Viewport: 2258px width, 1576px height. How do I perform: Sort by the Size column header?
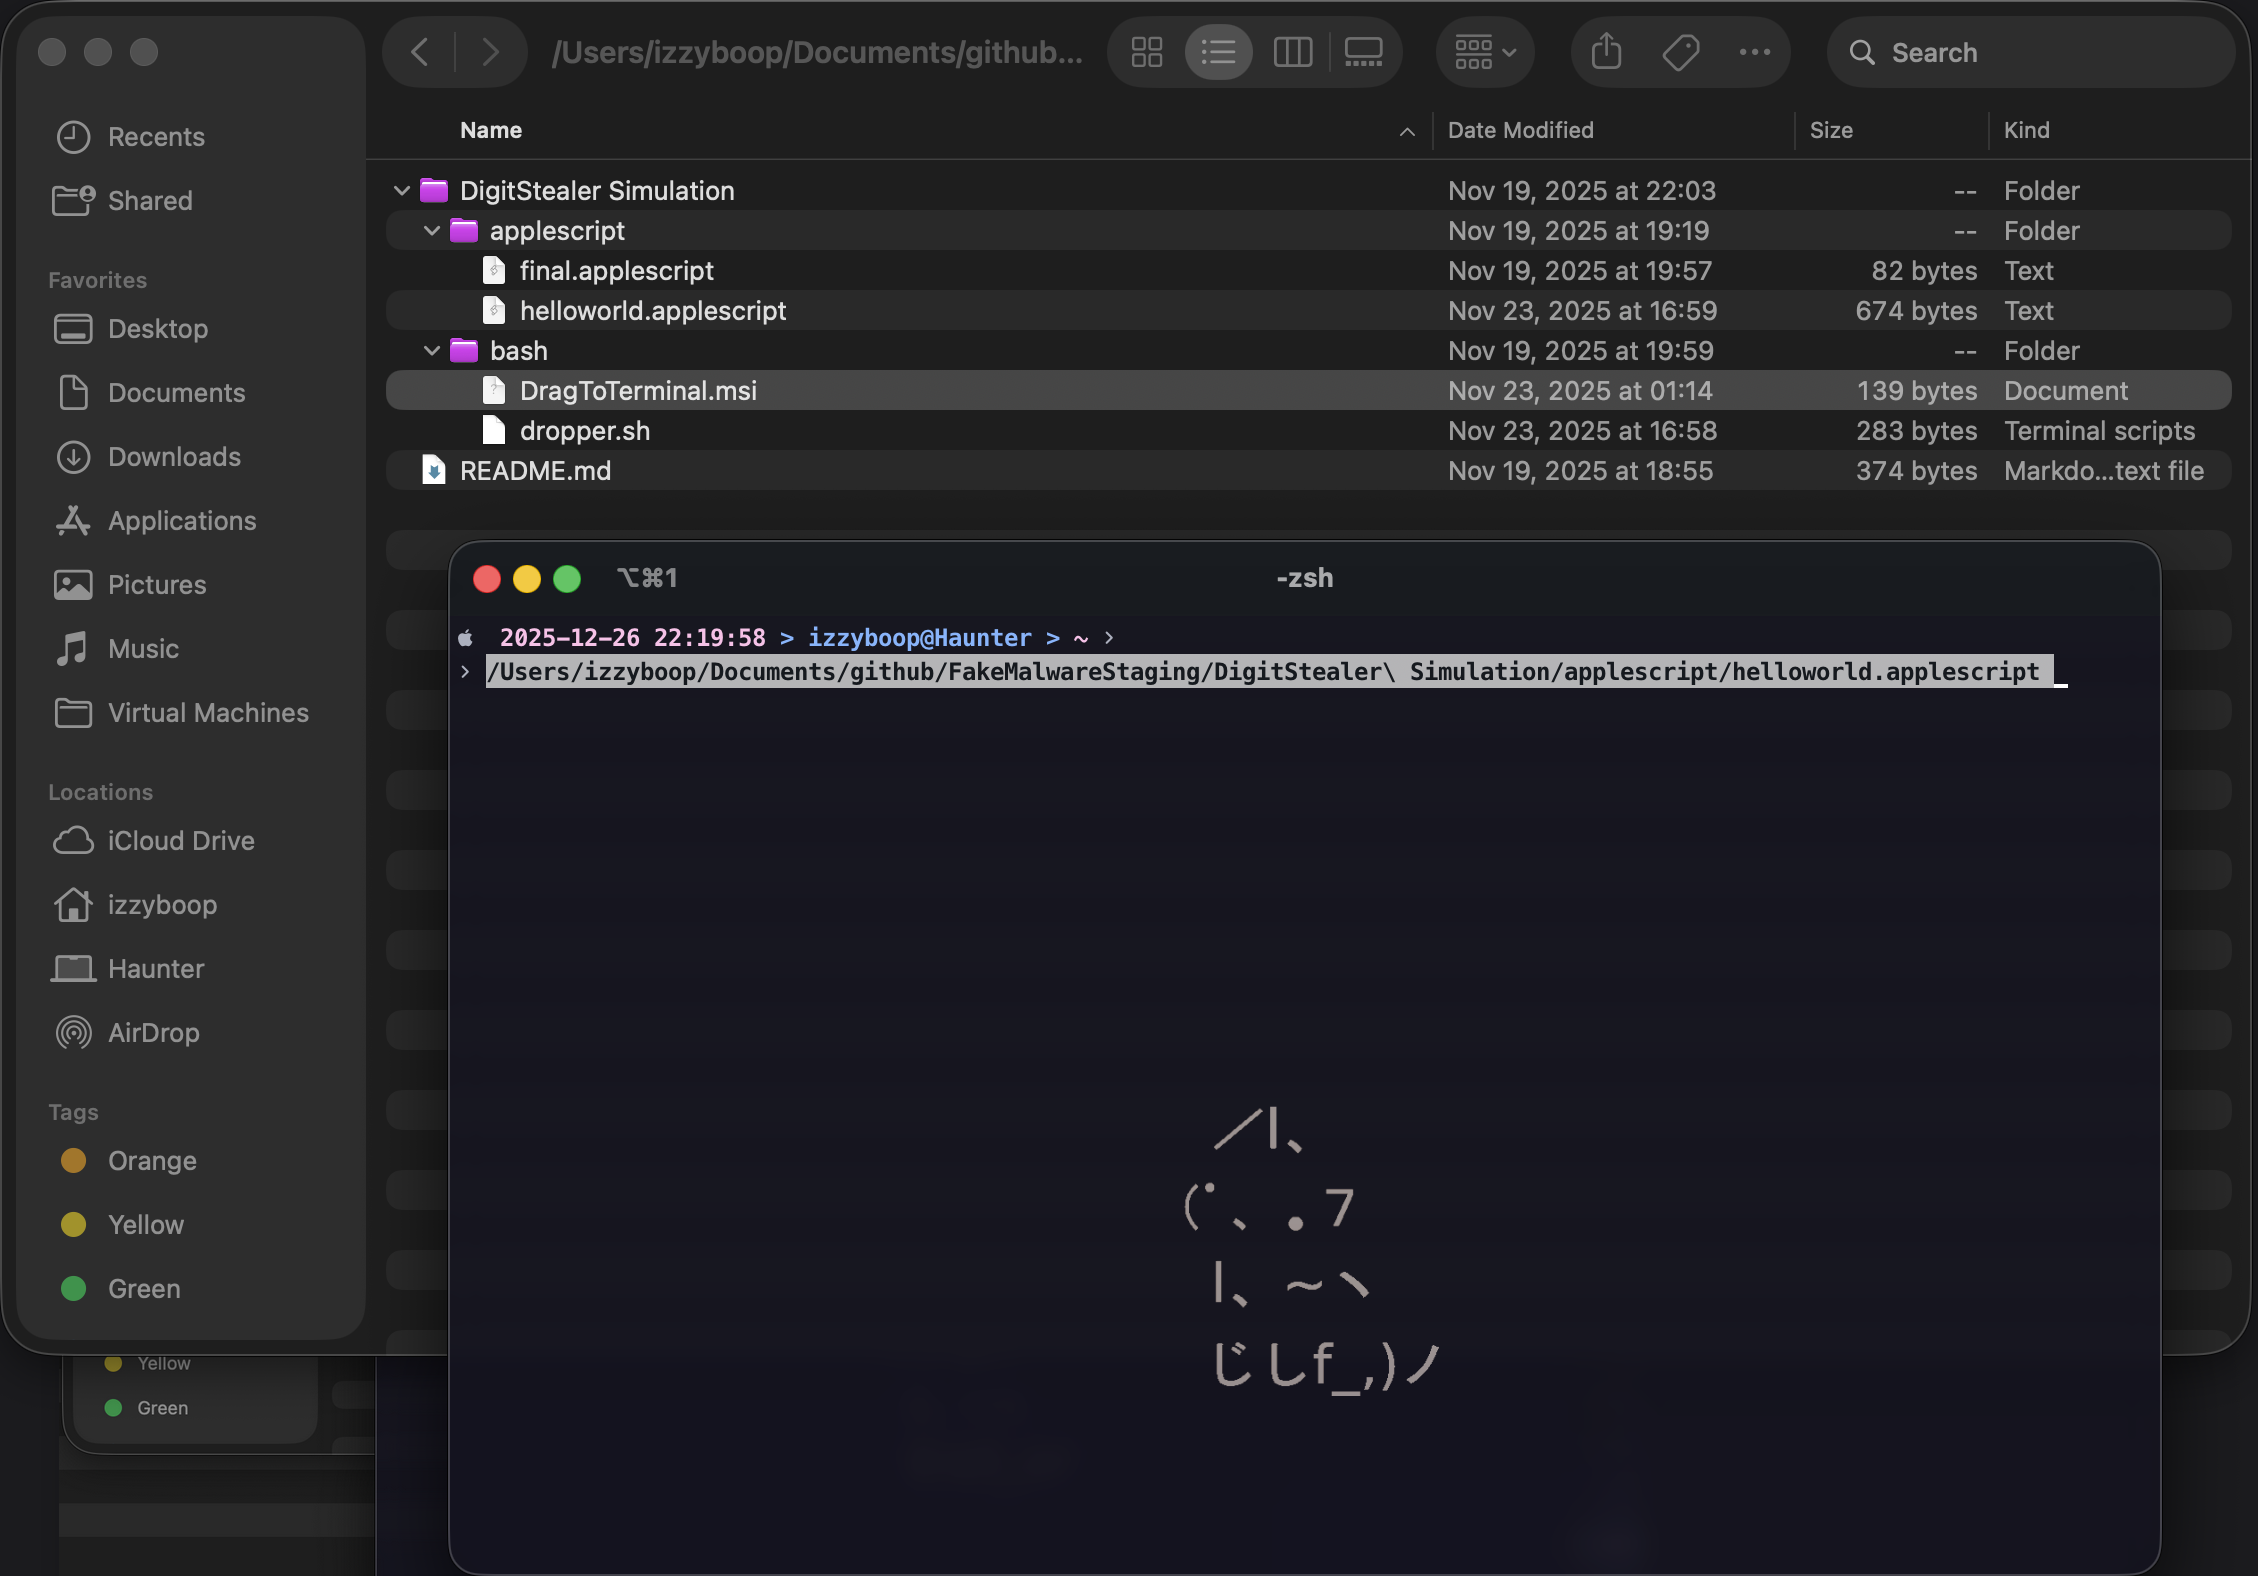[x=1830, y=130]
